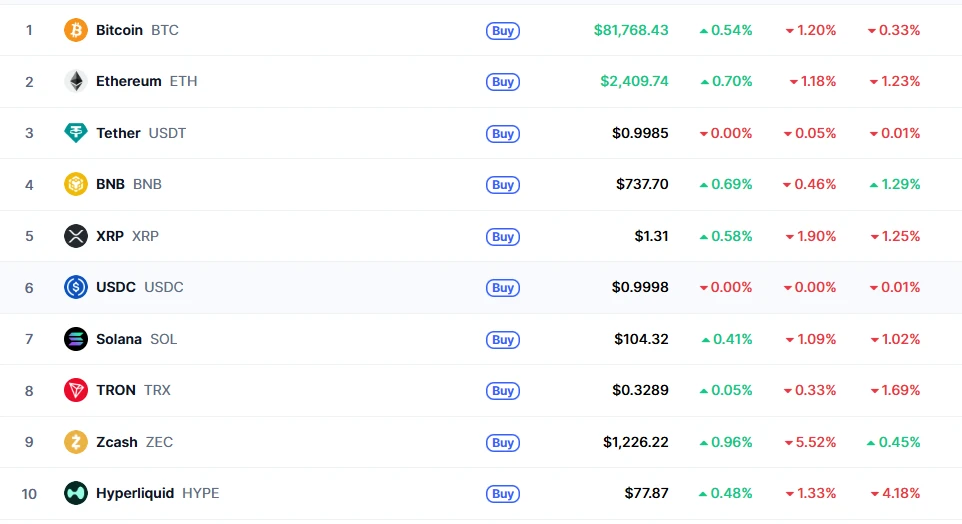The width and height of the screenshot is (962, 524).
Task: Click the red TRON logo icon
Action: tap(75, 390)
